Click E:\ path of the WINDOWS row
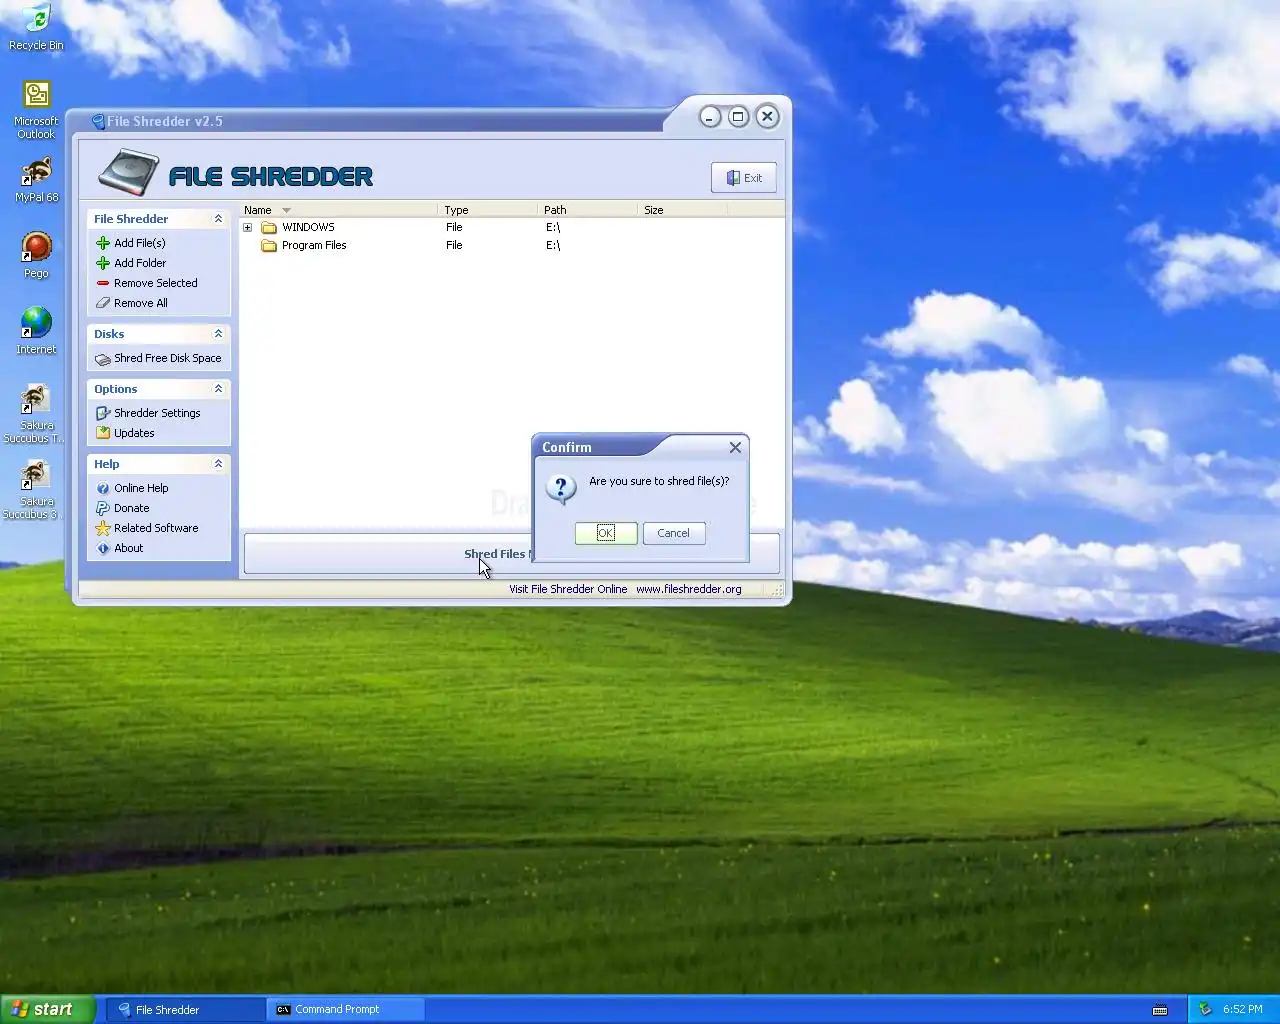1280x1024 pixels. pos(553,227)
